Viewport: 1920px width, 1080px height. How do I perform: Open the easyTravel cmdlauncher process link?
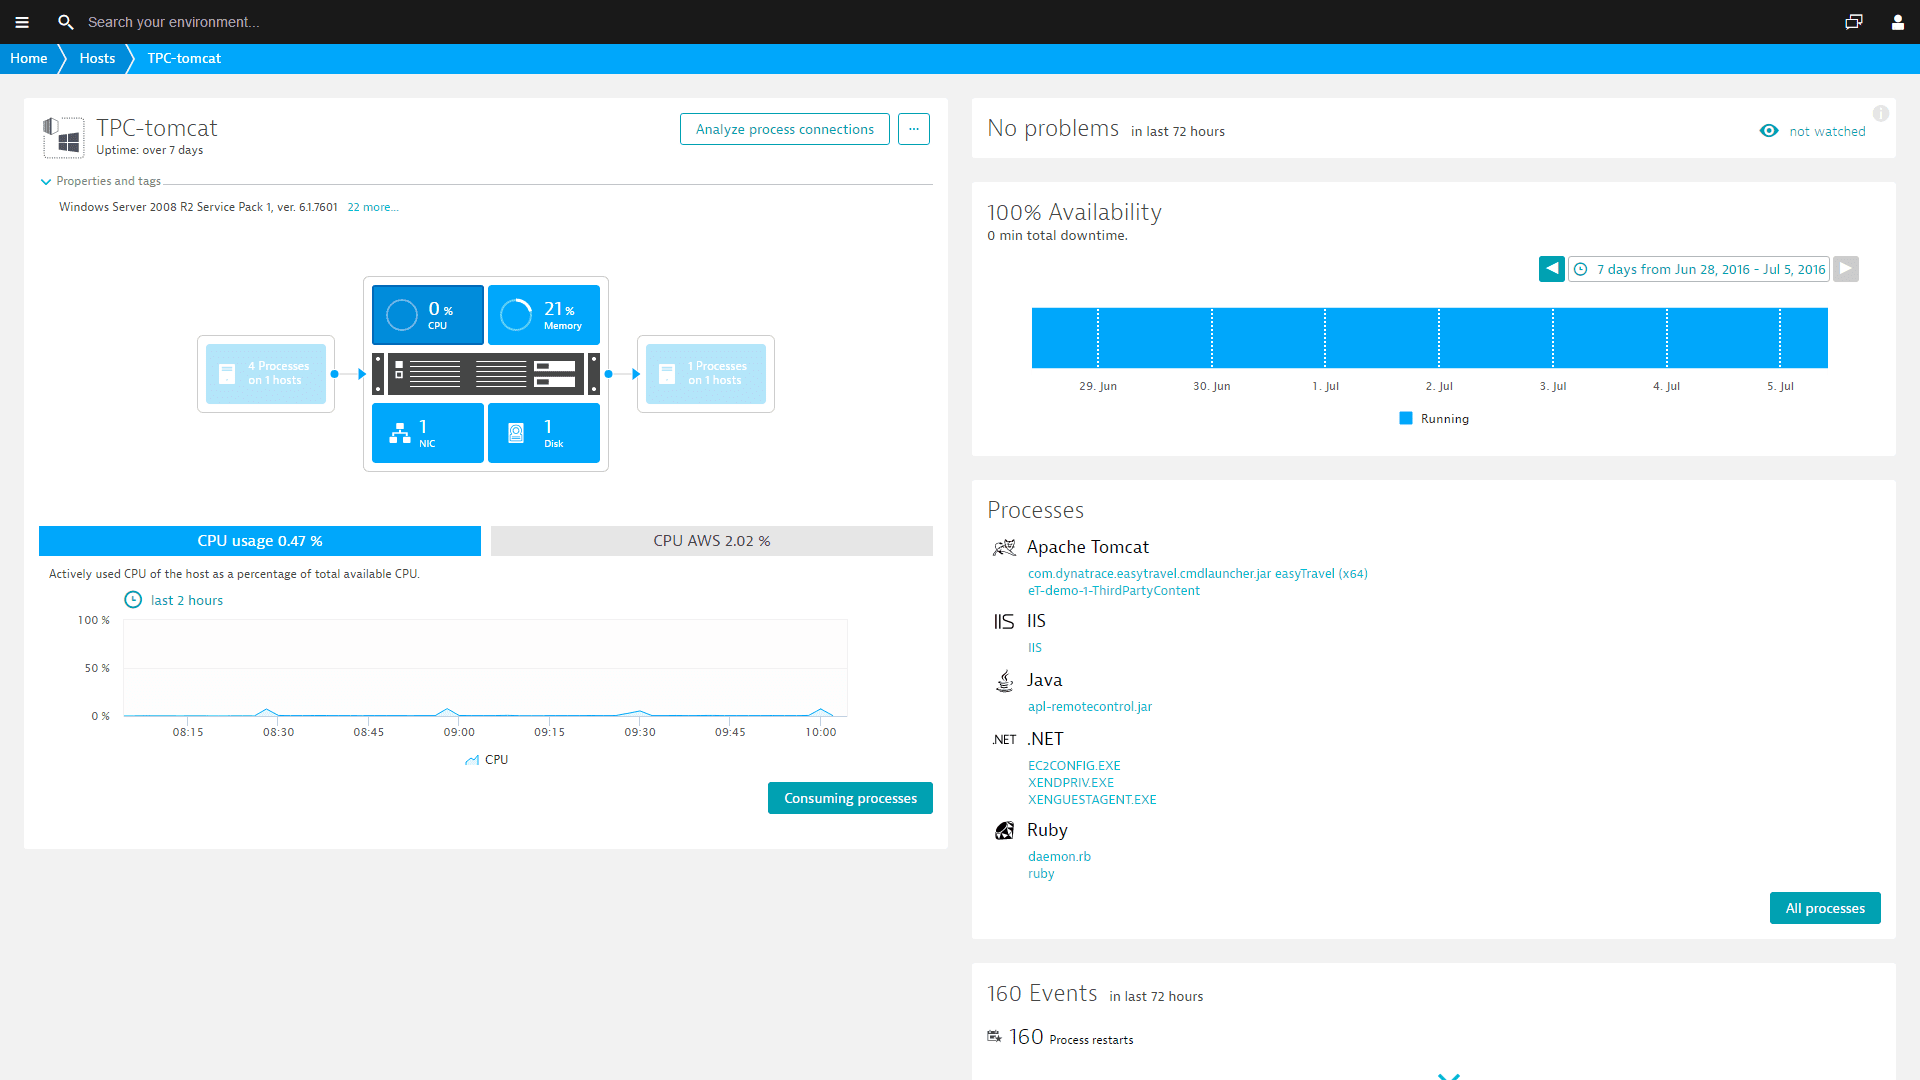[x=1197, y=572]
